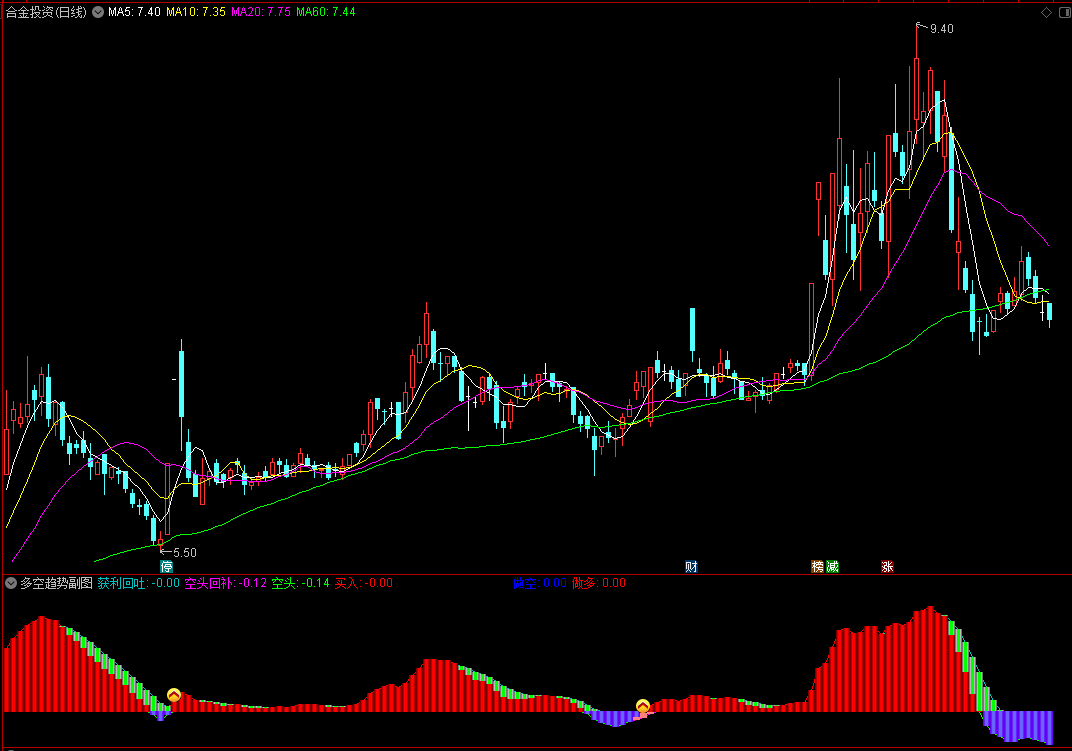The image size is (1072, 751).
Task: Click the 做空: 0.00 value
Action: [x=539, y=583]
